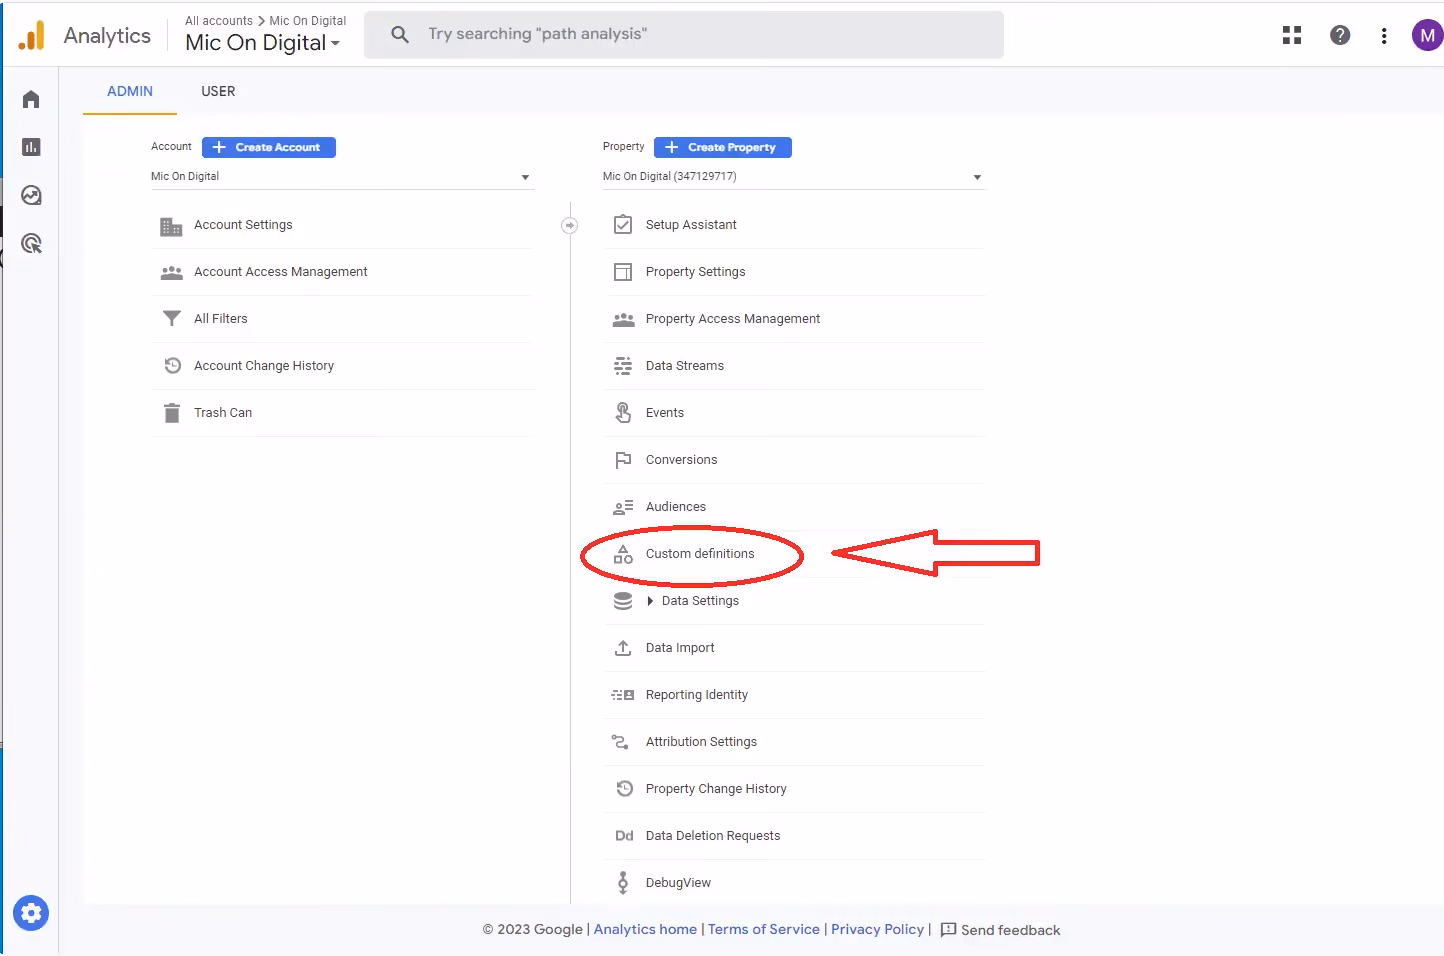
Task: Click the Google Analytics logo
Action: point(32,35)
